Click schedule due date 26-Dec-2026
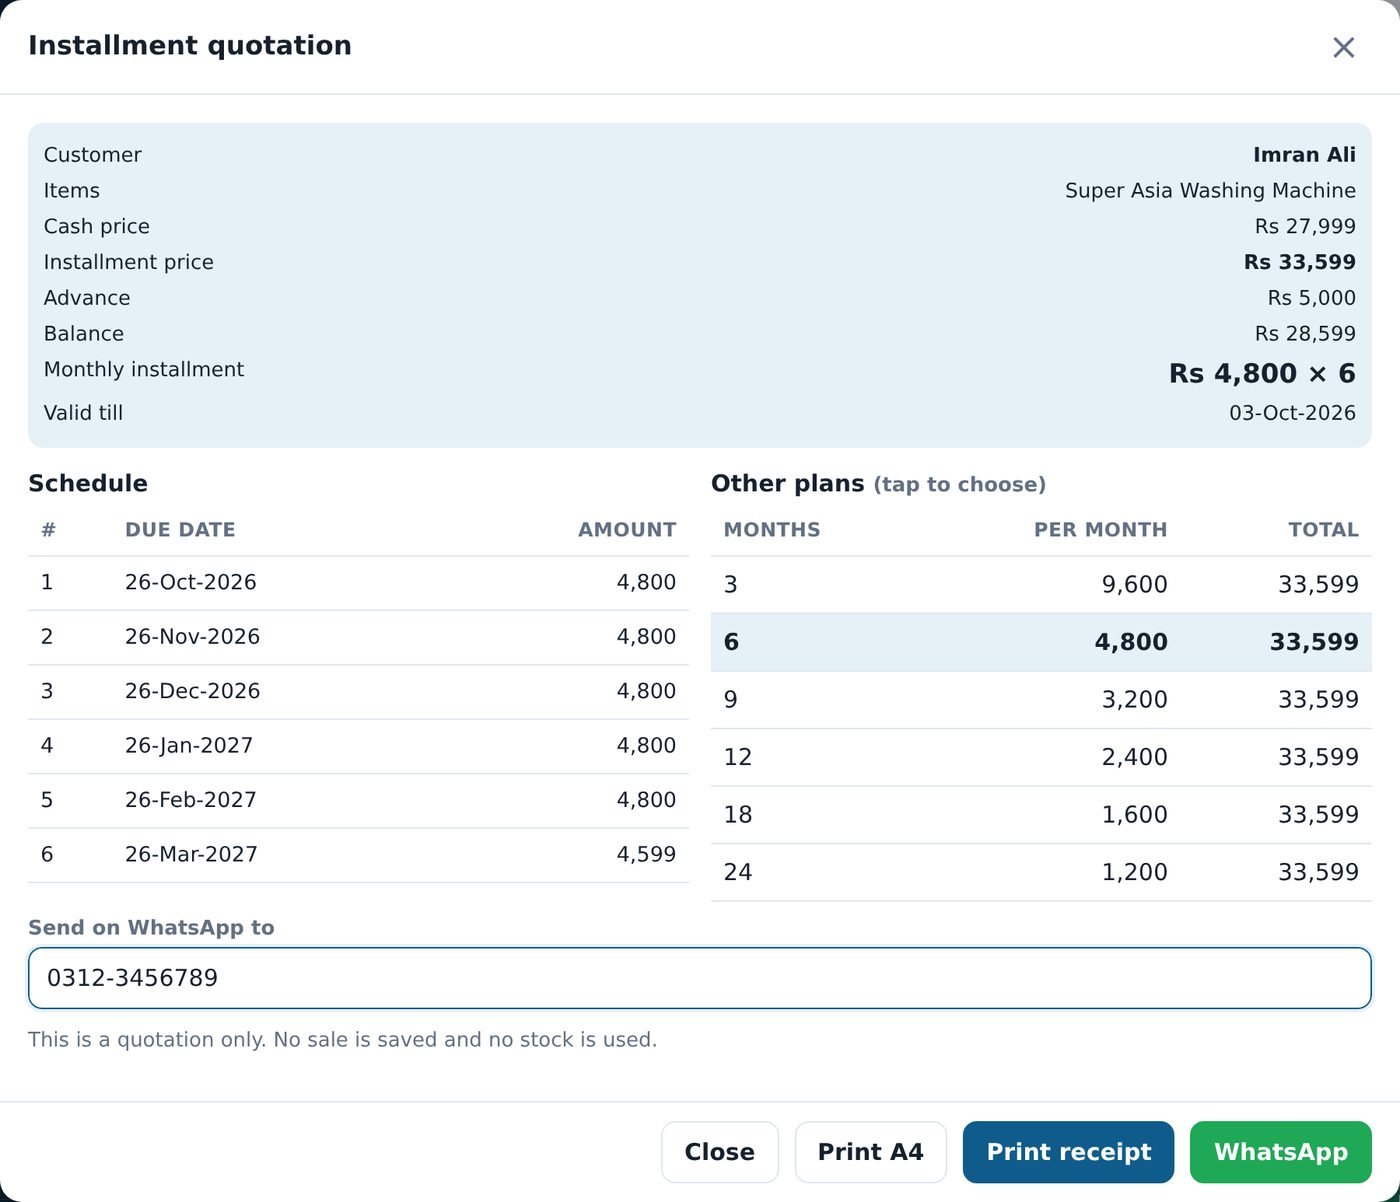The width and height of the screenshot is (1400, 1202). pos(192,691)
